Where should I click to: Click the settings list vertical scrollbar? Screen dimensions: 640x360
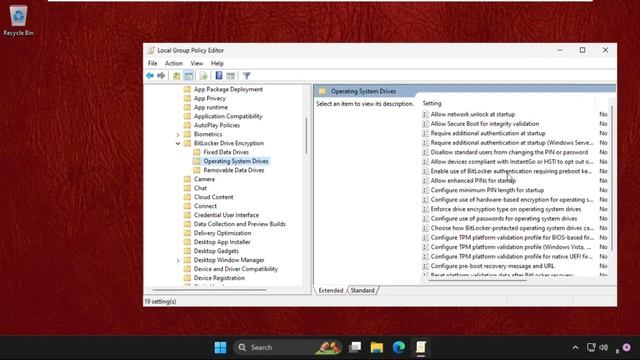(611, 178)
